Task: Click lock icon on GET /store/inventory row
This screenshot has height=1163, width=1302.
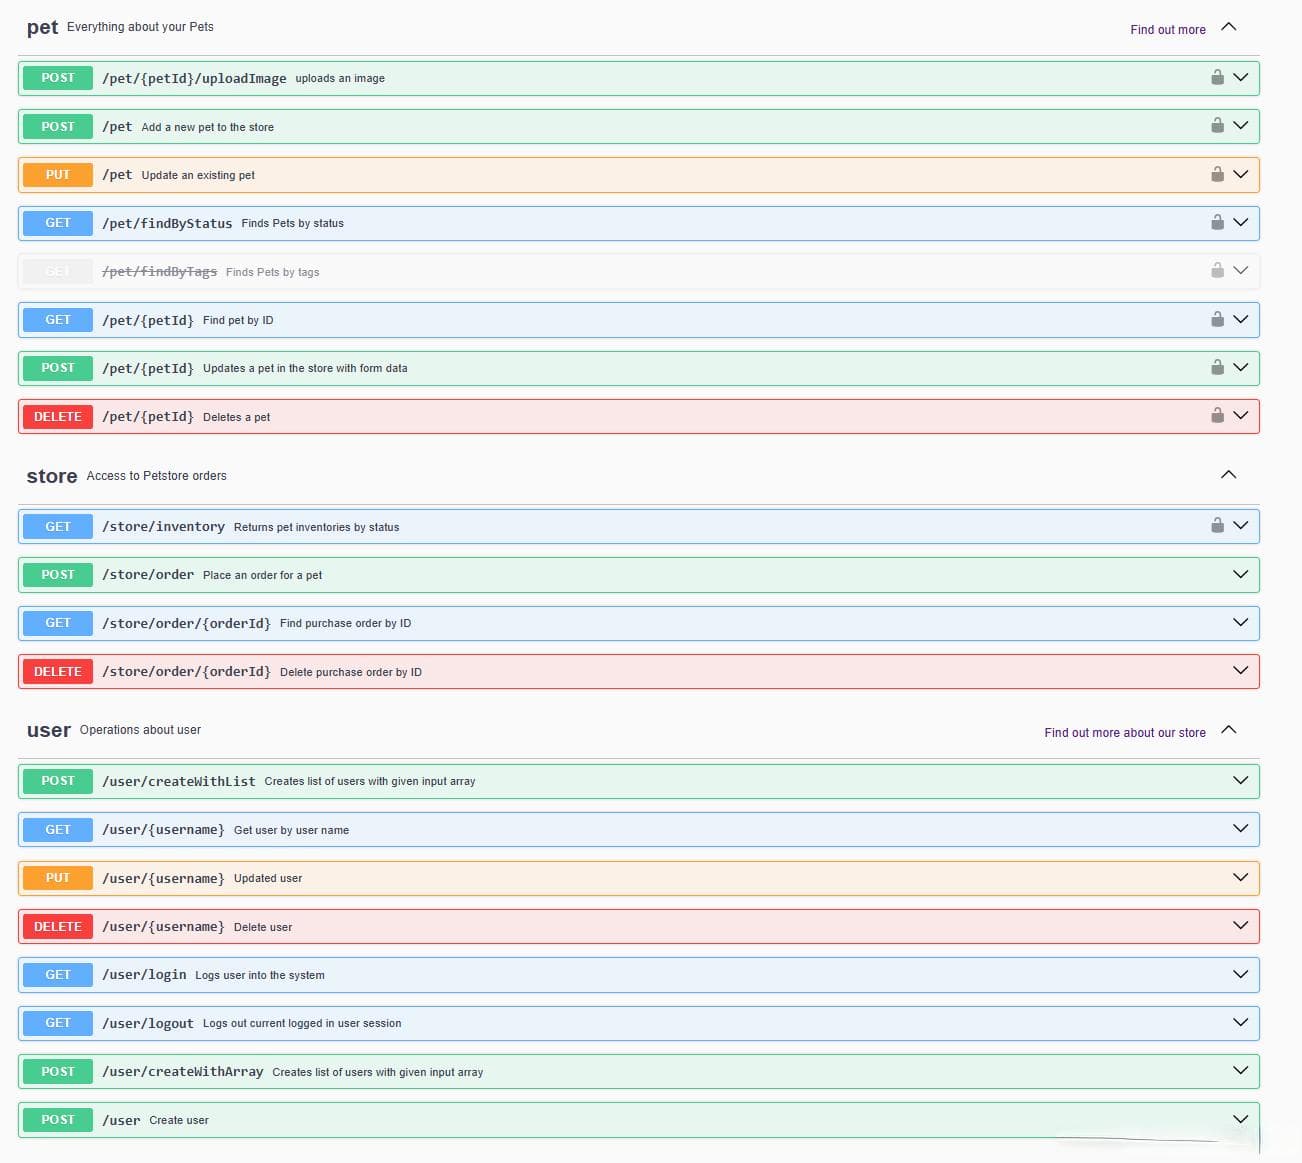Action: pyautogui.click(x=1217, y=525)
